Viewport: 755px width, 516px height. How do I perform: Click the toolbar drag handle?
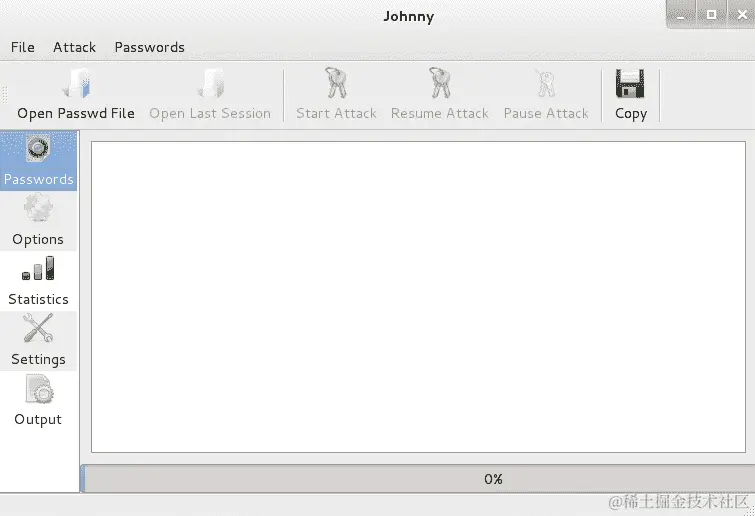click(x=5, y=95)
